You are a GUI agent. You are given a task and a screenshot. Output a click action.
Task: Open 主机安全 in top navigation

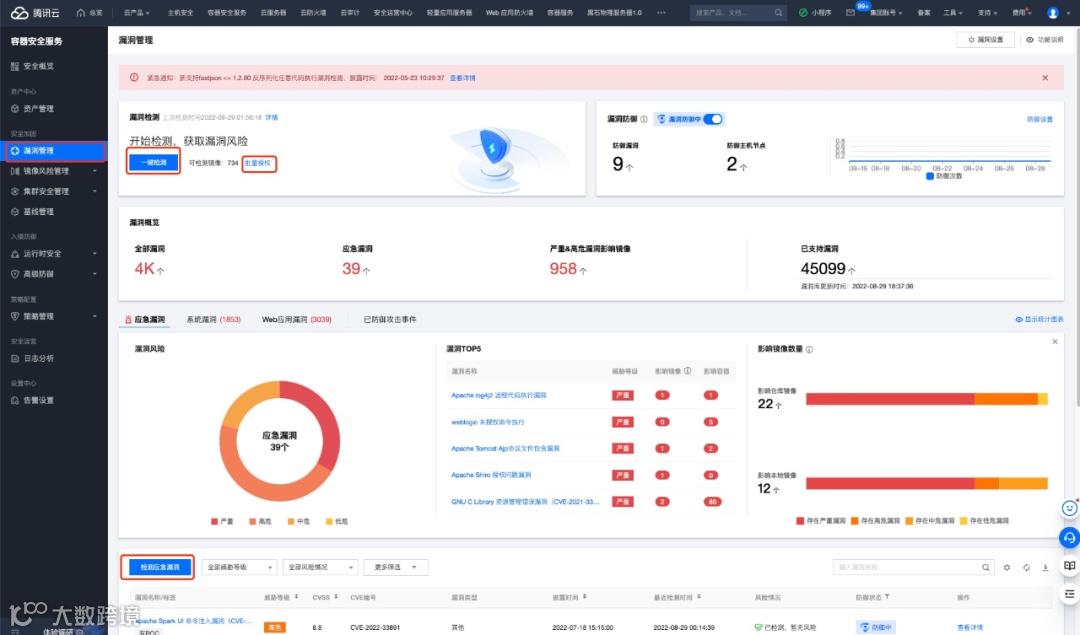click(180, 12)
